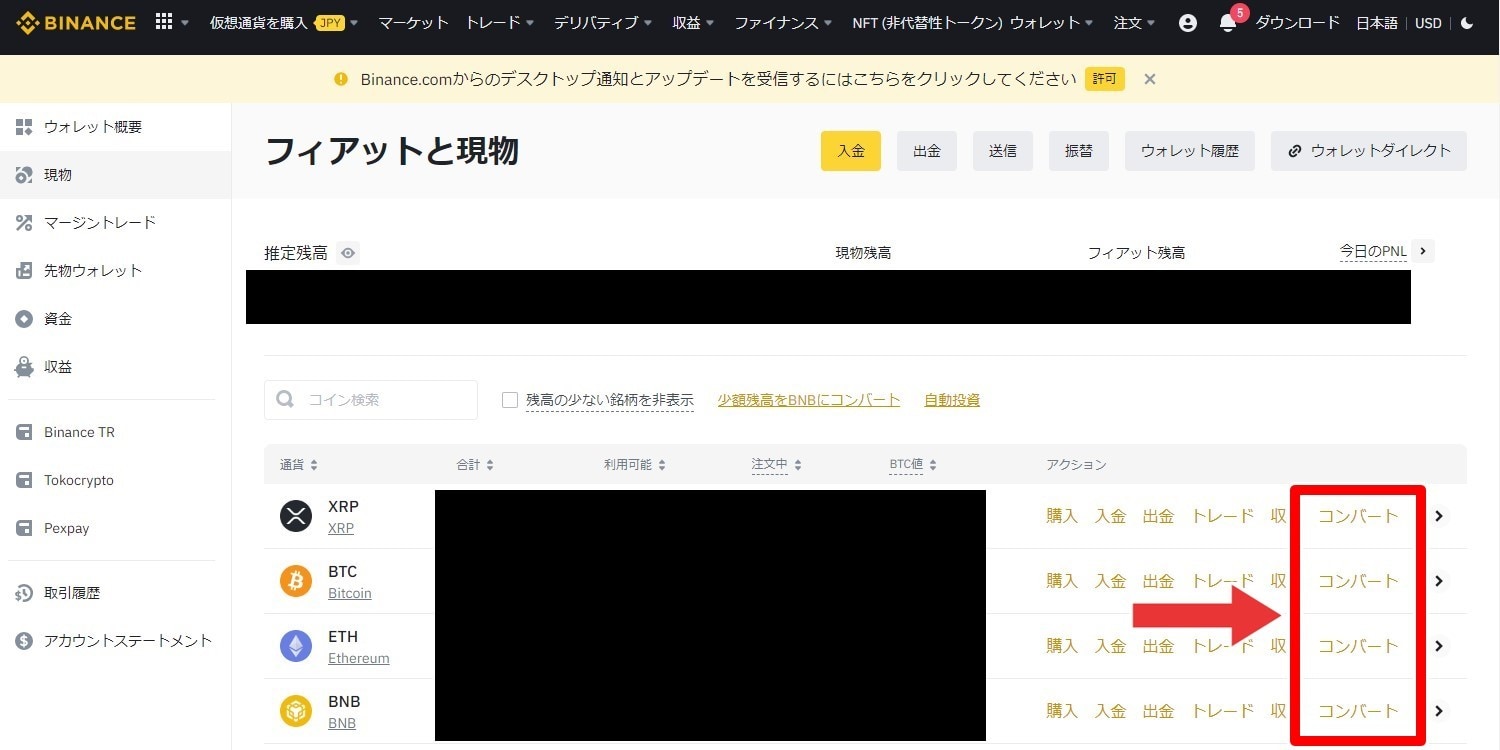Click コンバート in BNB row
This screenshot has width=1500, height=750.
(x=1358, y=711)
